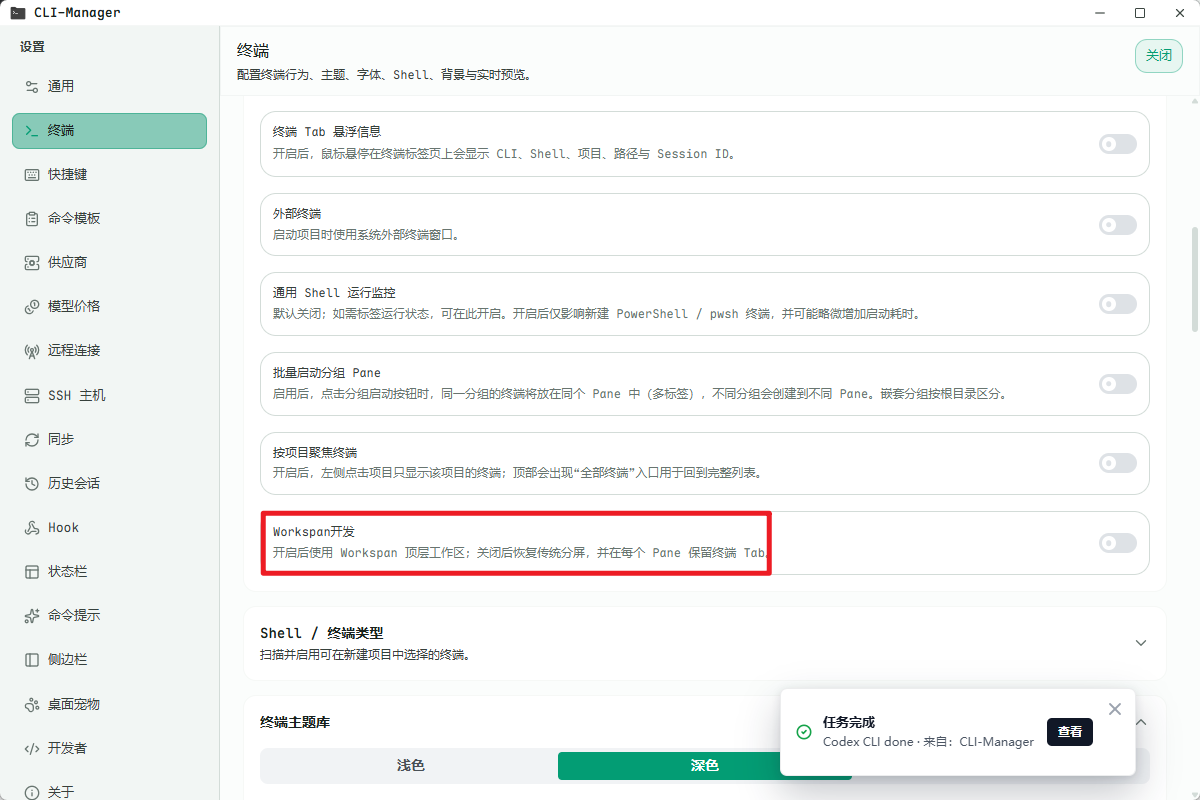The width and height of the screenshot is (1200, 800).
Task: Open 命令模板 settings page
Action: 110,218
